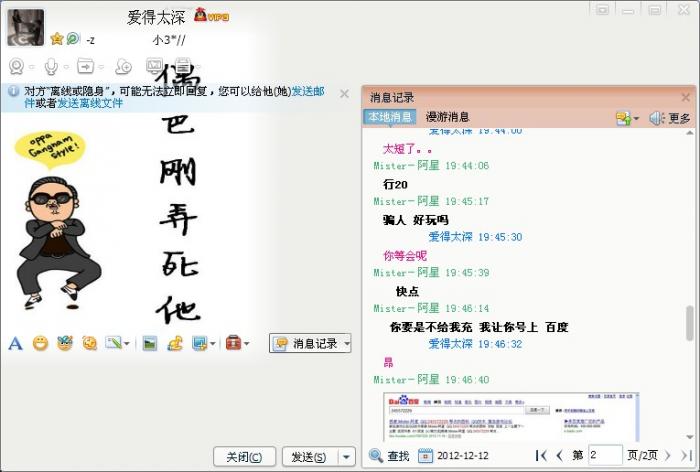Click the pink message 你等会呢
Image resolution: width=700 pixels, height=472 pixels.
405,256
